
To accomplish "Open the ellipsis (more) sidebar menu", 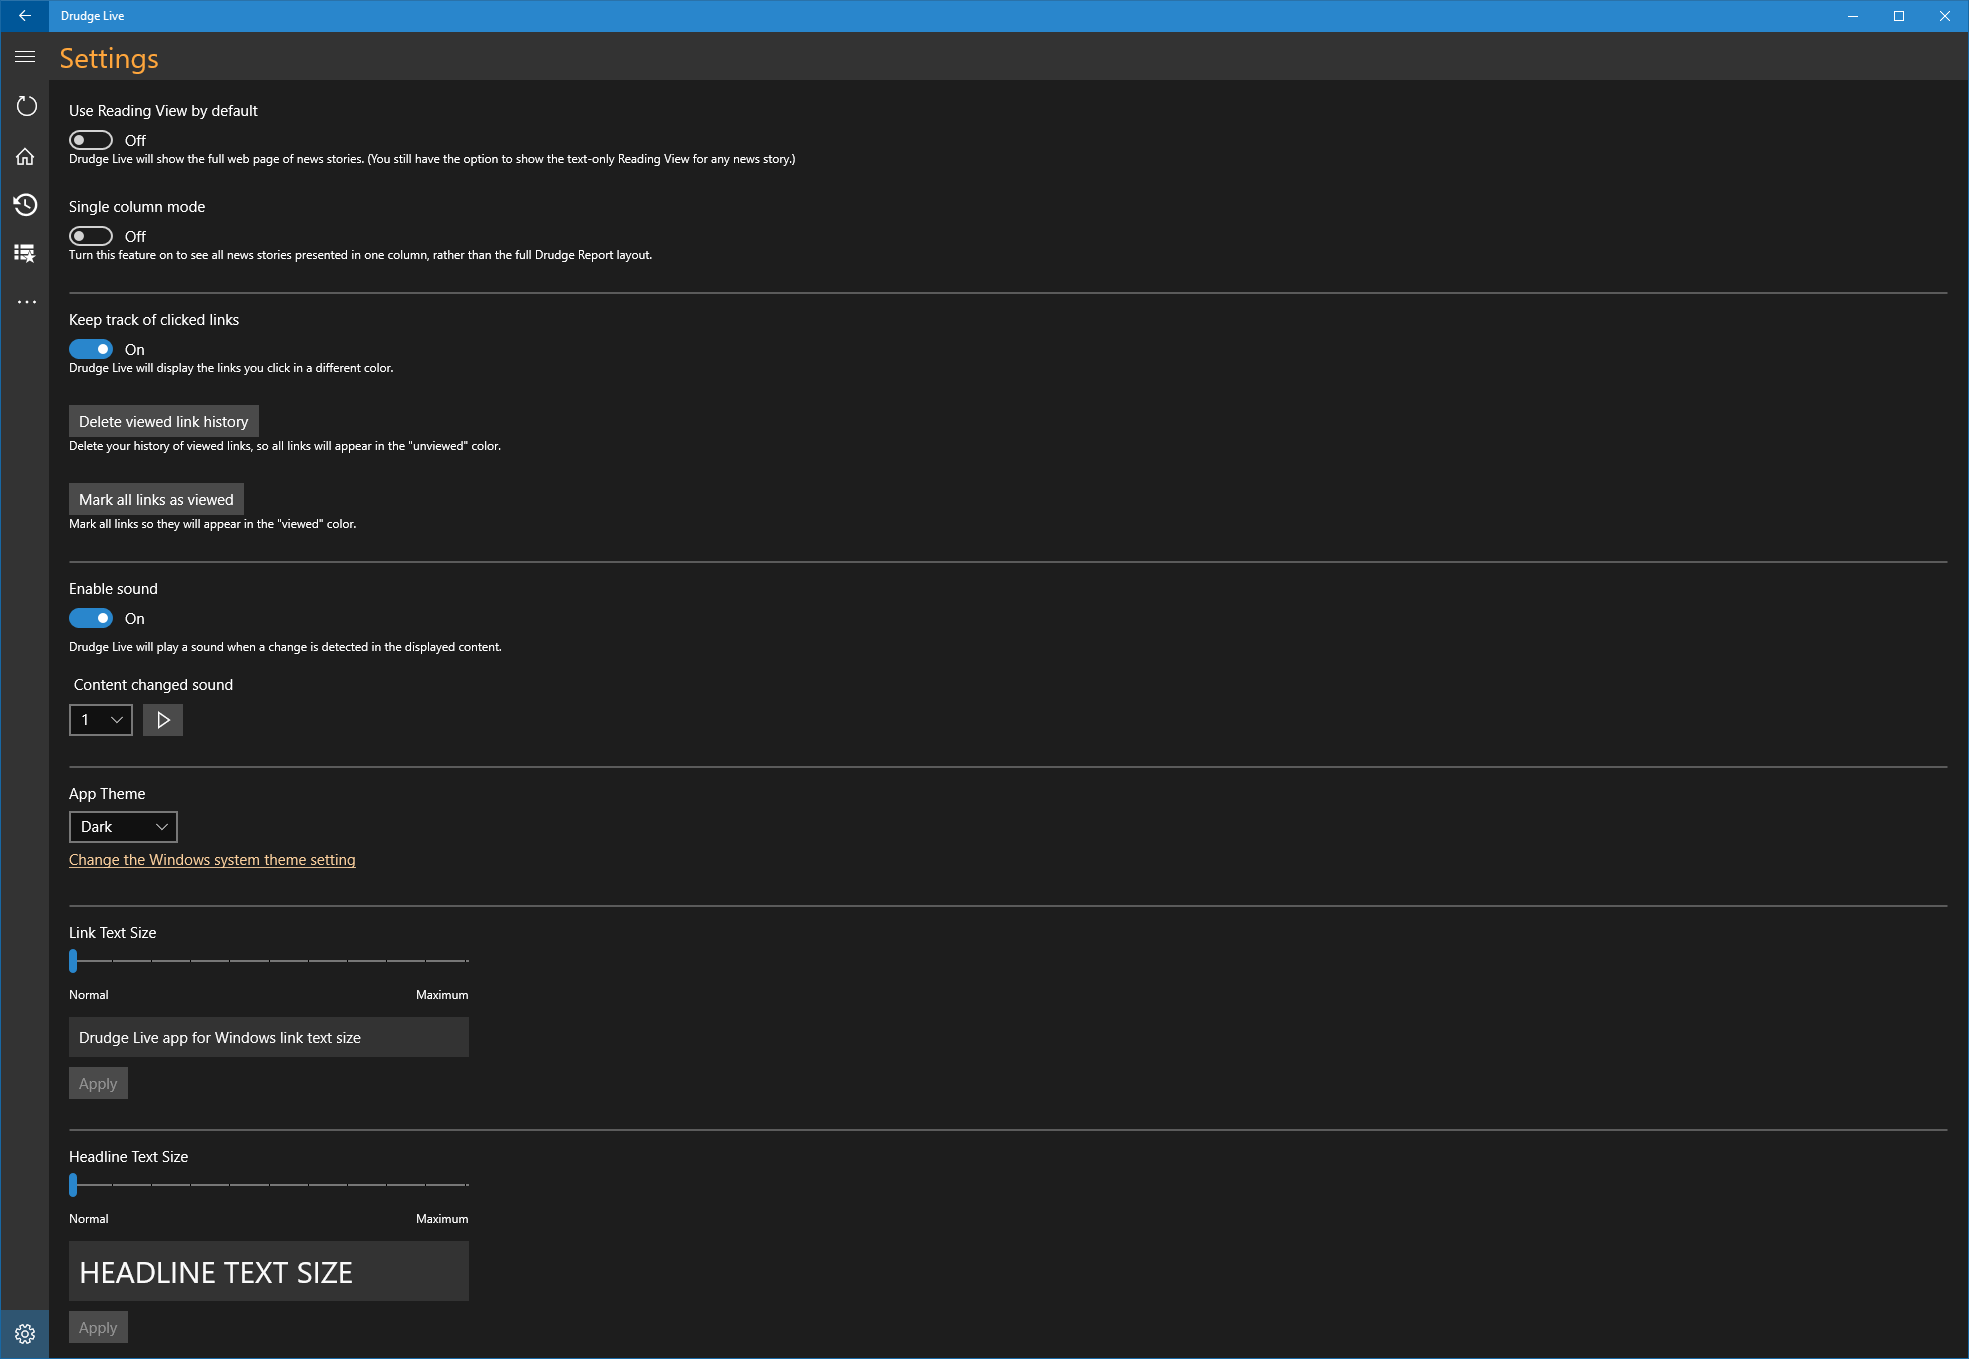I will [25, 301].
